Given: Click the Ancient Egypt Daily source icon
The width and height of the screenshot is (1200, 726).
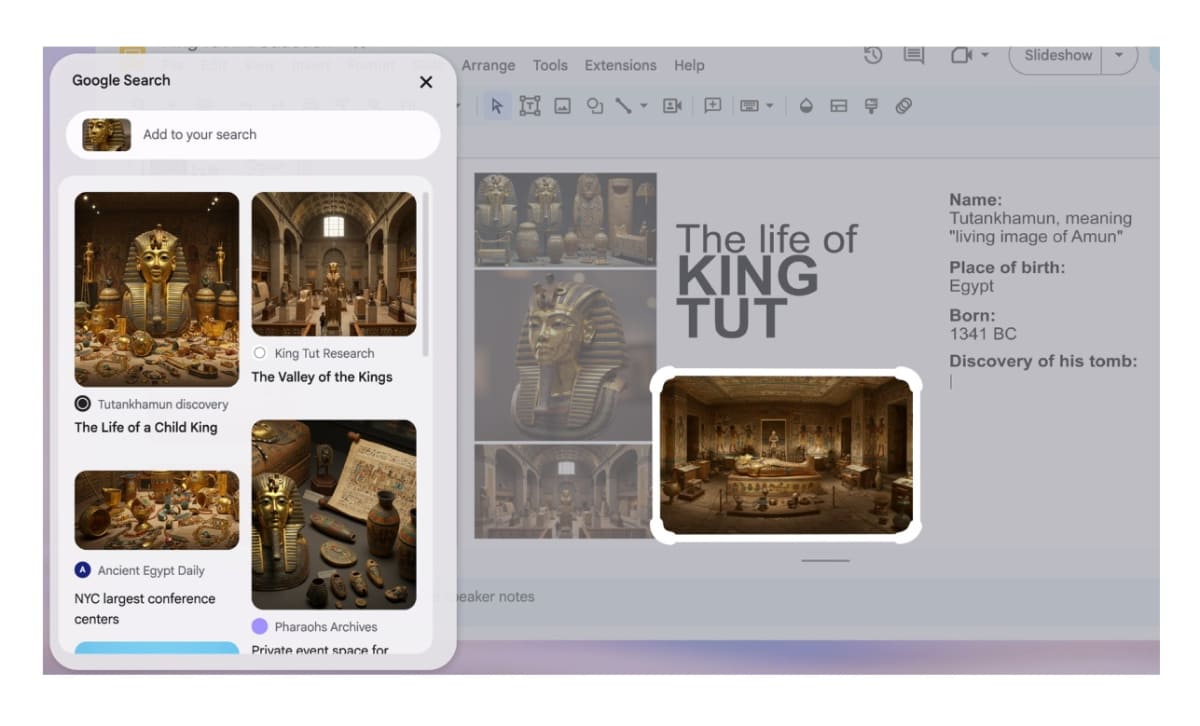Looking at the screenshot, I should click(x=83, y=570).
